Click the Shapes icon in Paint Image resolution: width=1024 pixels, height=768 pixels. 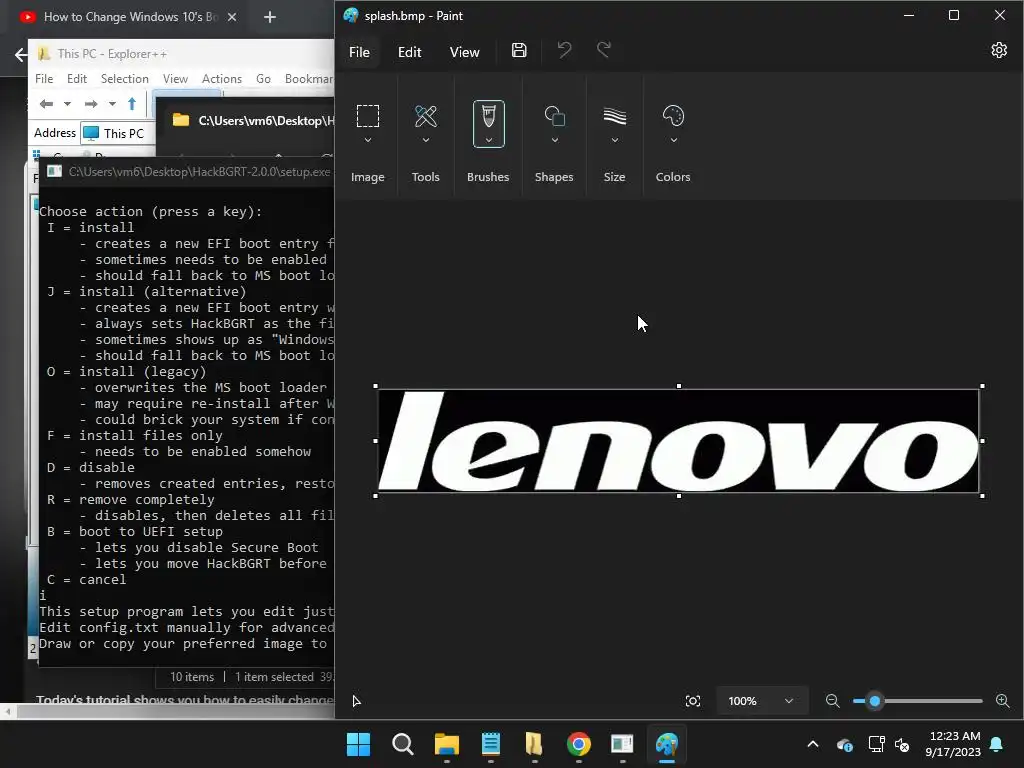pyautogui.click(x=554, y=116)
